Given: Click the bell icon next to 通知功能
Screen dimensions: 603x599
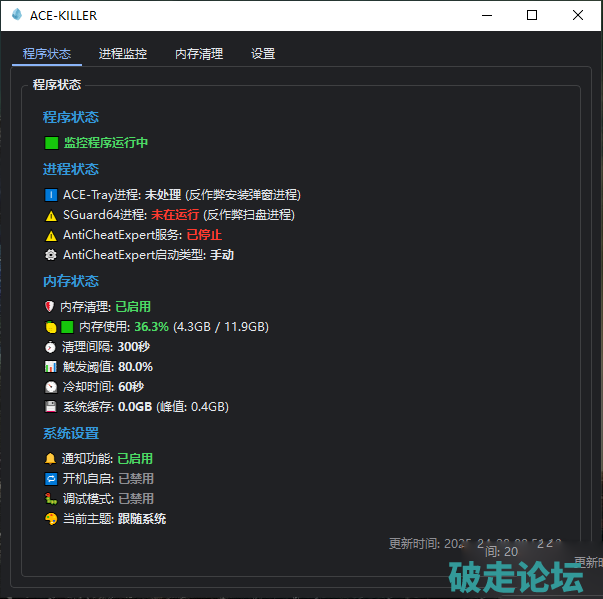Looking at the screenshot, I should tap(51, 459).
